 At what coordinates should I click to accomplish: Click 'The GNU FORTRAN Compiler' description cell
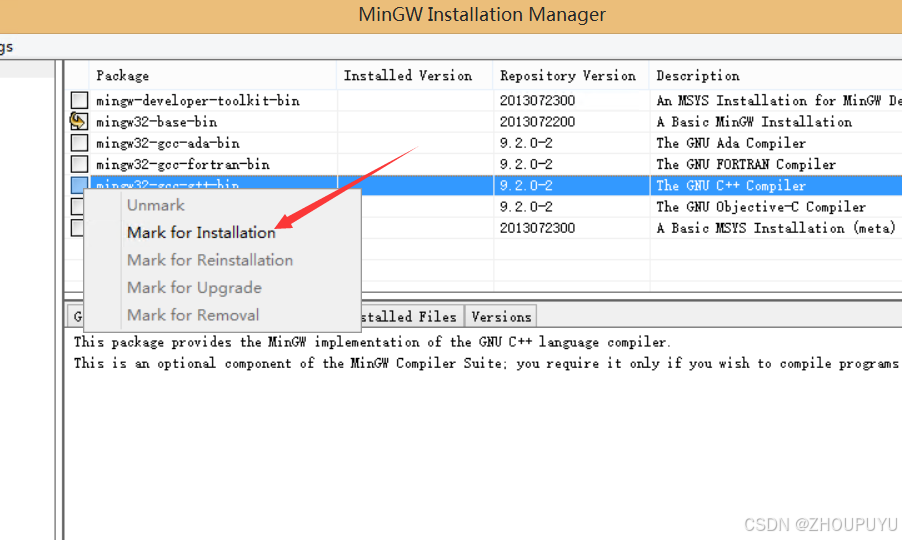[746, 164]
